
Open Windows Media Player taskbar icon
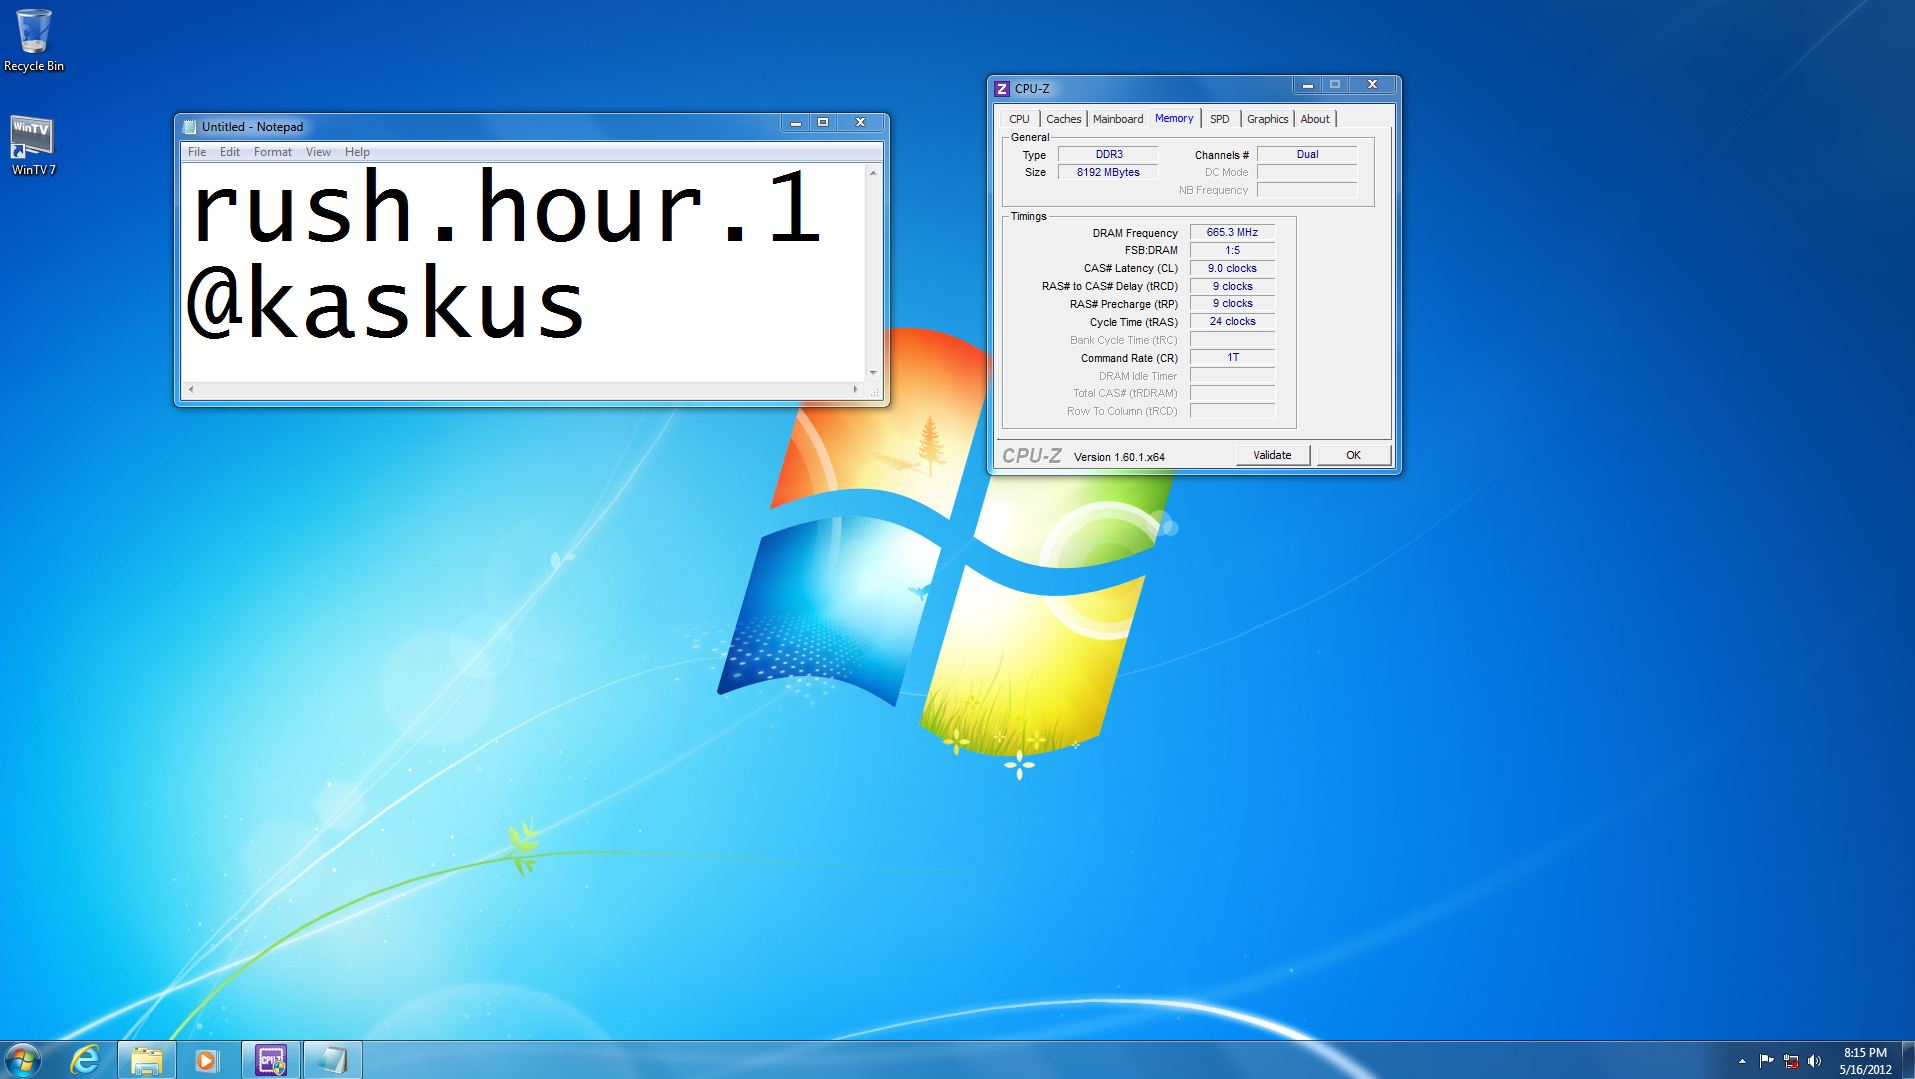click(x=207, y=1060)
